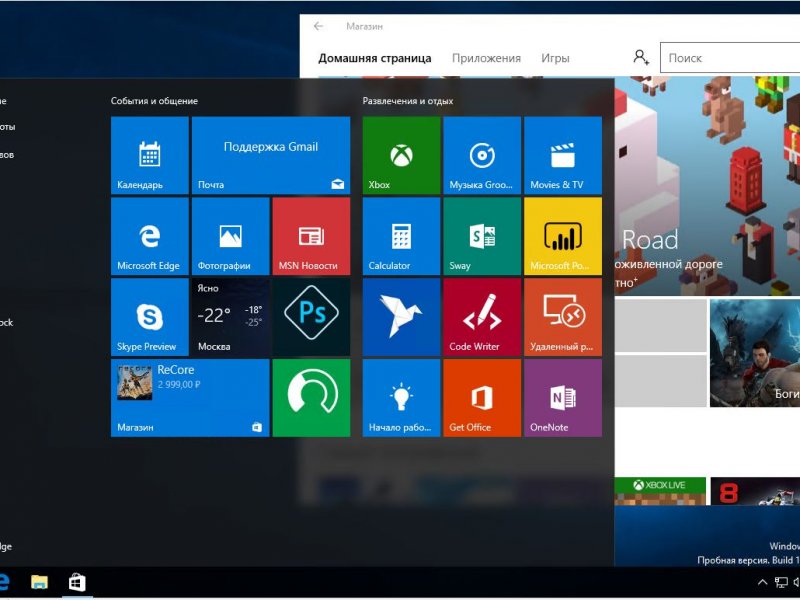Screen dimensions: 800x600
Task: Open the Музыка Groove tile
Action: point(482,156)
